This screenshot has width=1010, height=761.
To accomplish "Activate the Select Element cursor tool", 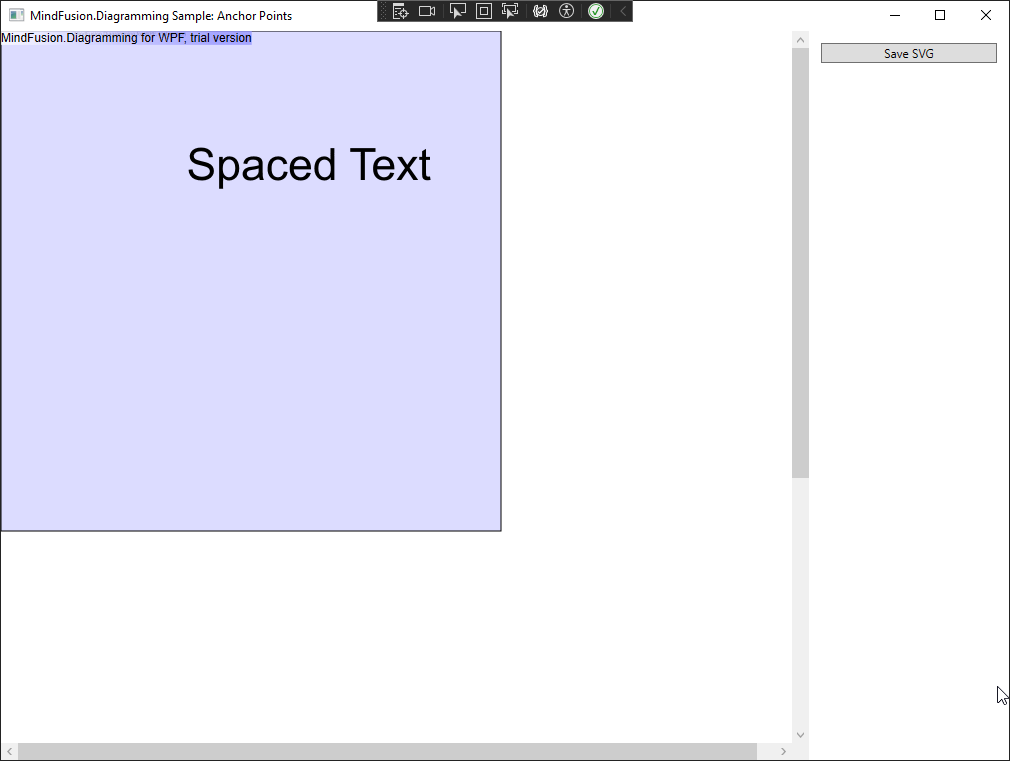I will tap(458, 11).
